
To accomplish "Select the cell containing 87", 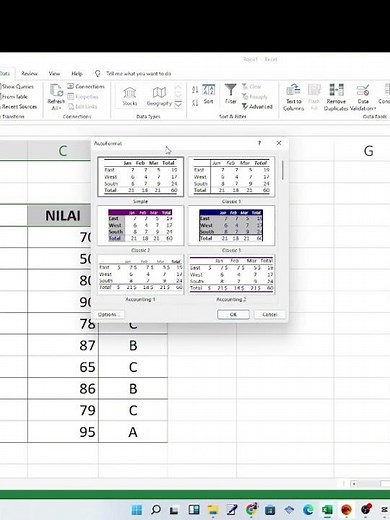I will [x=63, y=345].
